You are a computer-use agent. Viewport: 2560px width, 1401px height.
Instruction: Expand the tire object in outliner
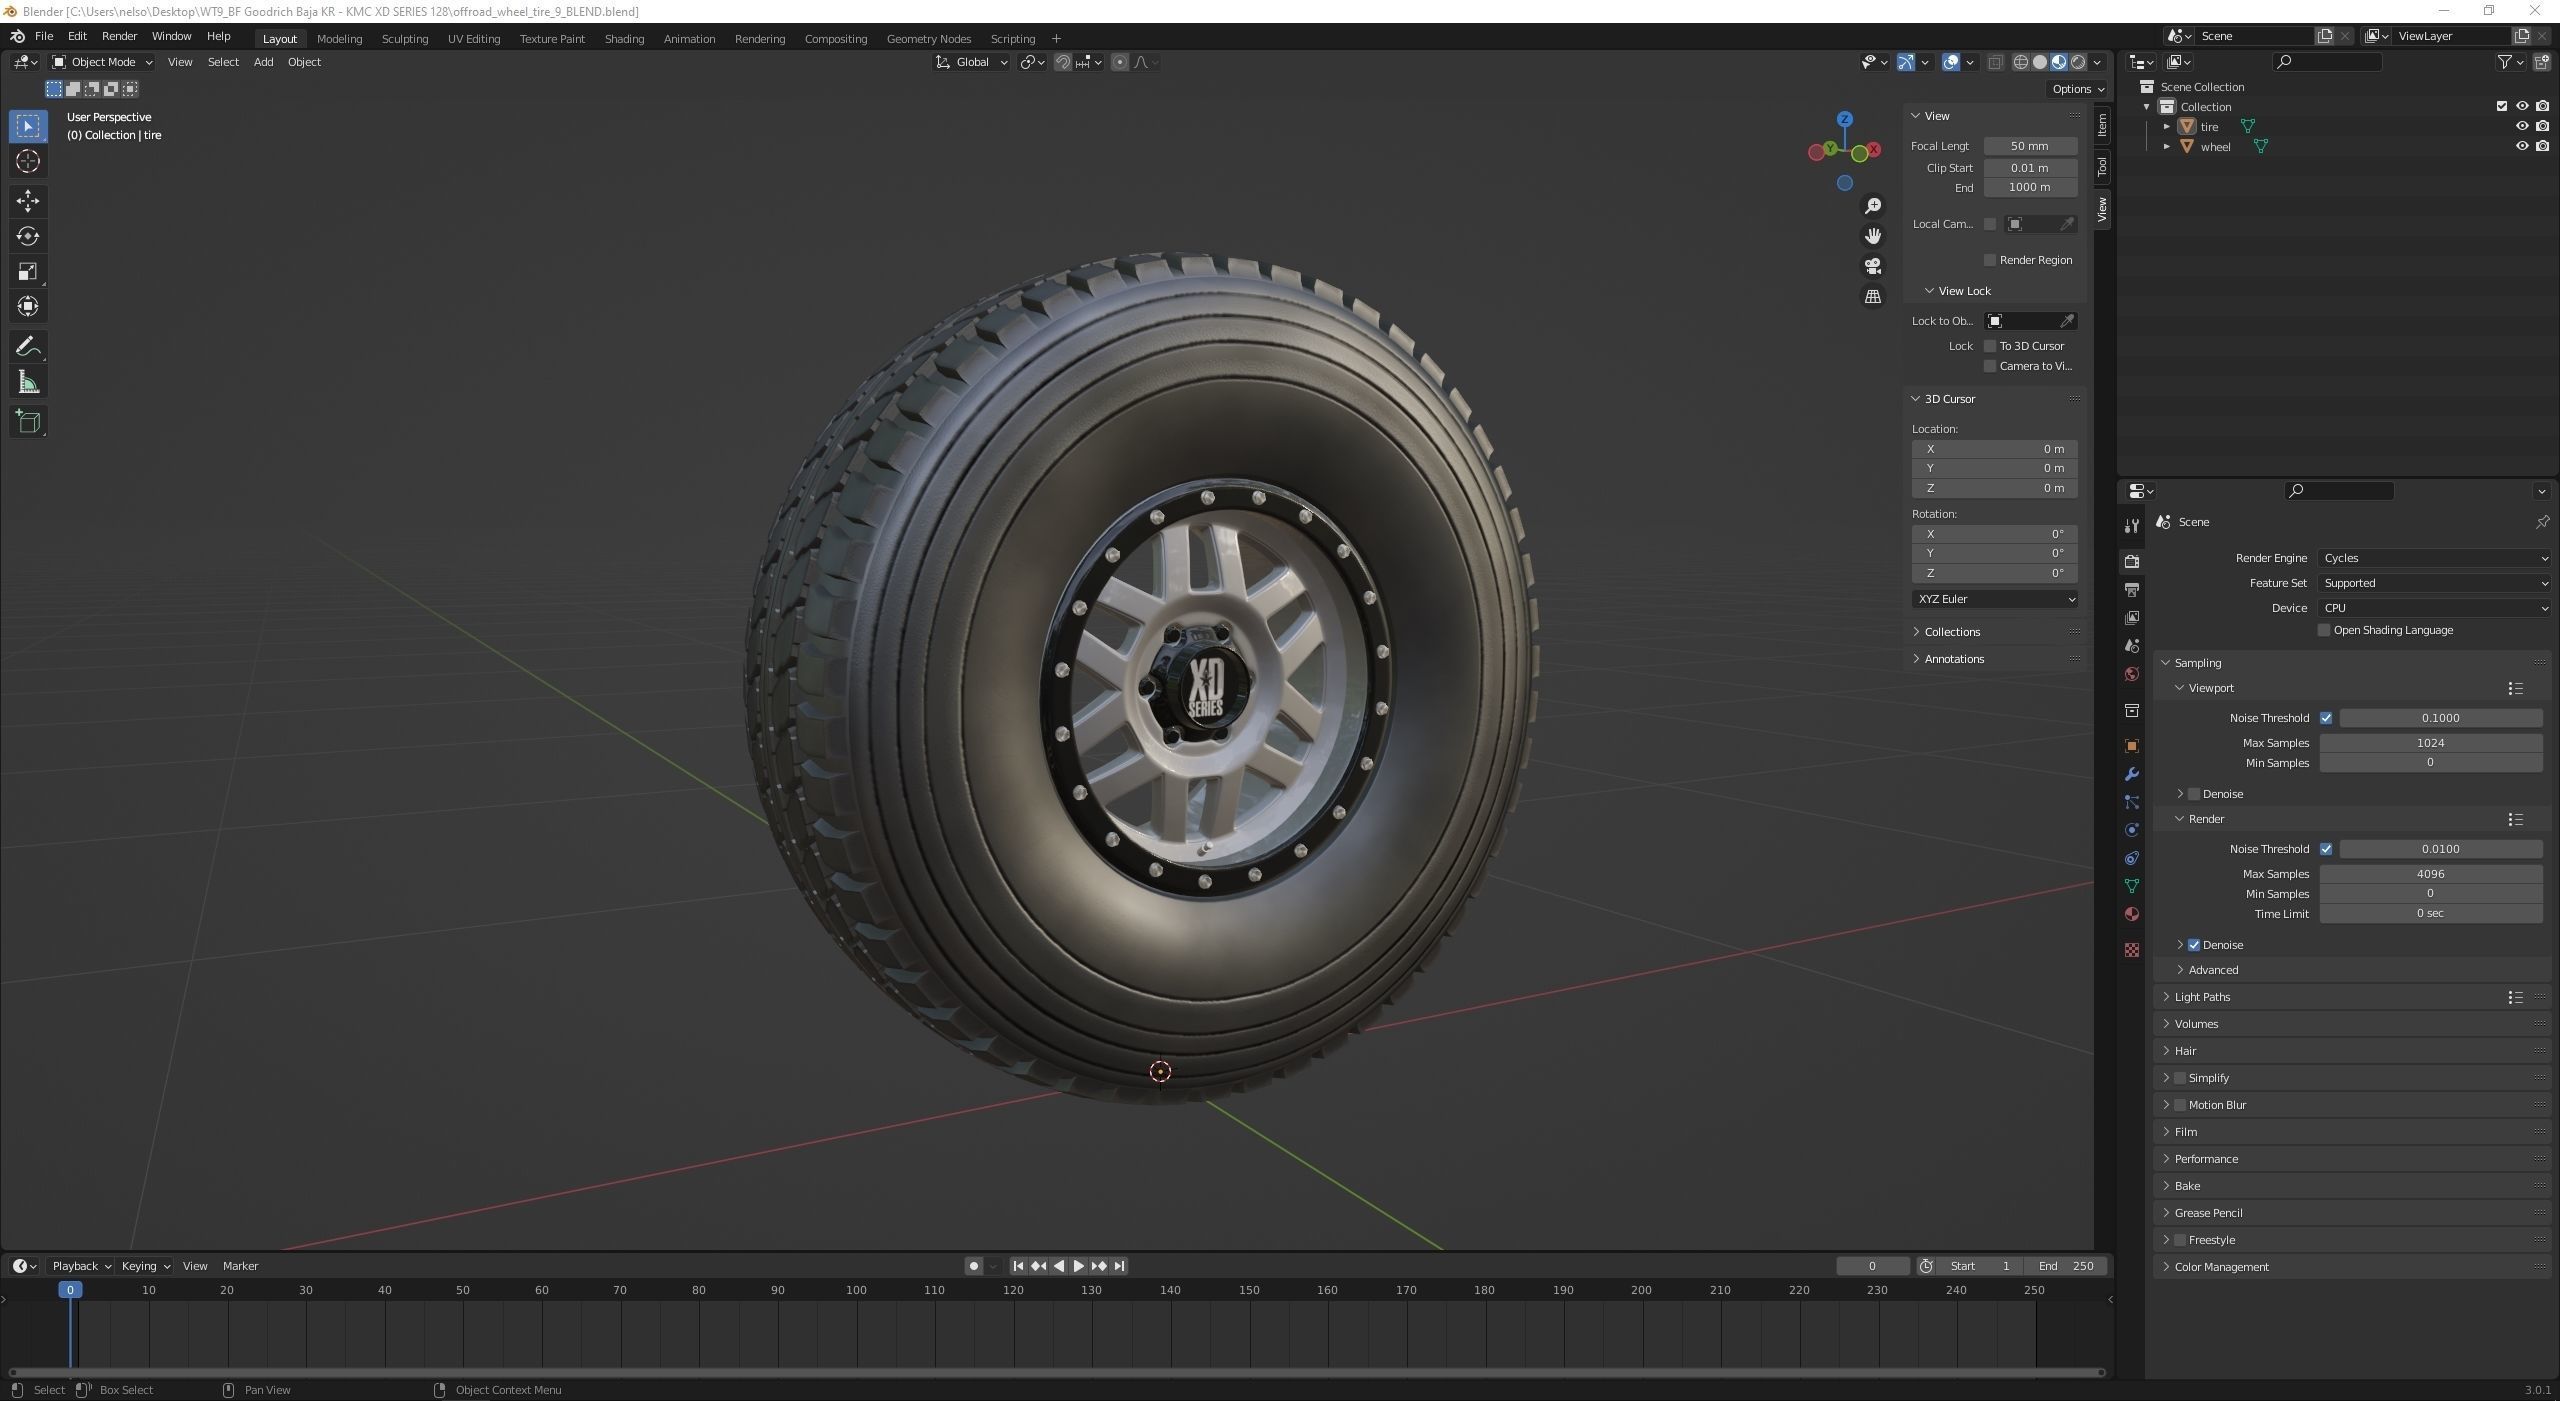coord(2167,127)
